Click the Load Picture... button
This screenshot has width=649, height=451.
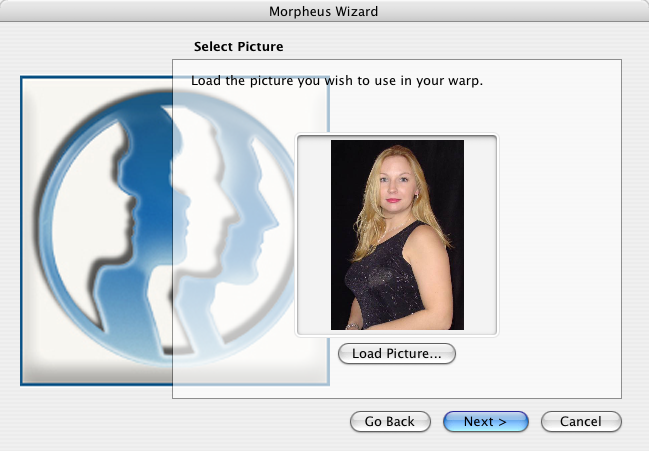pyautogui.click(x=397, y=354)
